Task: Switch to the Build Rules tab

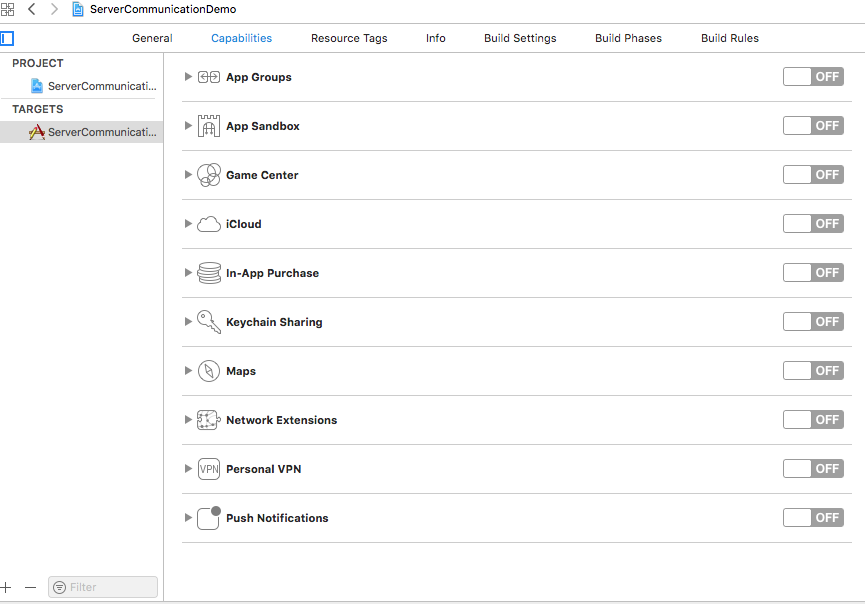Action: pyautogui.click(x=730, y=38)
